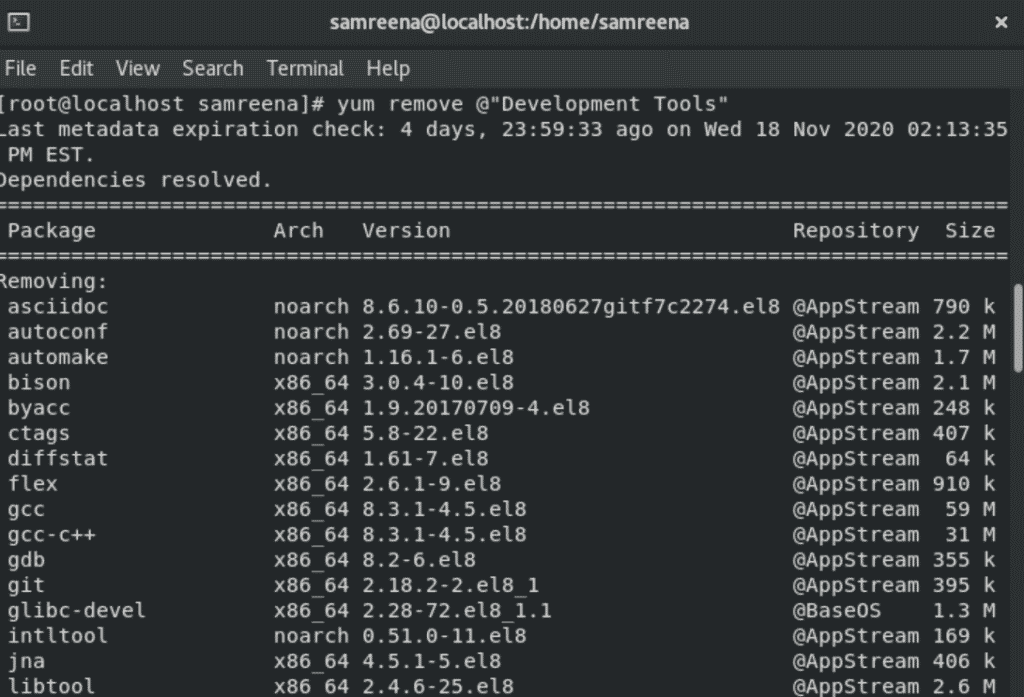Click the window title showing samreena@localhost
This screenshot has height=697, width=1024.
pos(512,22)
